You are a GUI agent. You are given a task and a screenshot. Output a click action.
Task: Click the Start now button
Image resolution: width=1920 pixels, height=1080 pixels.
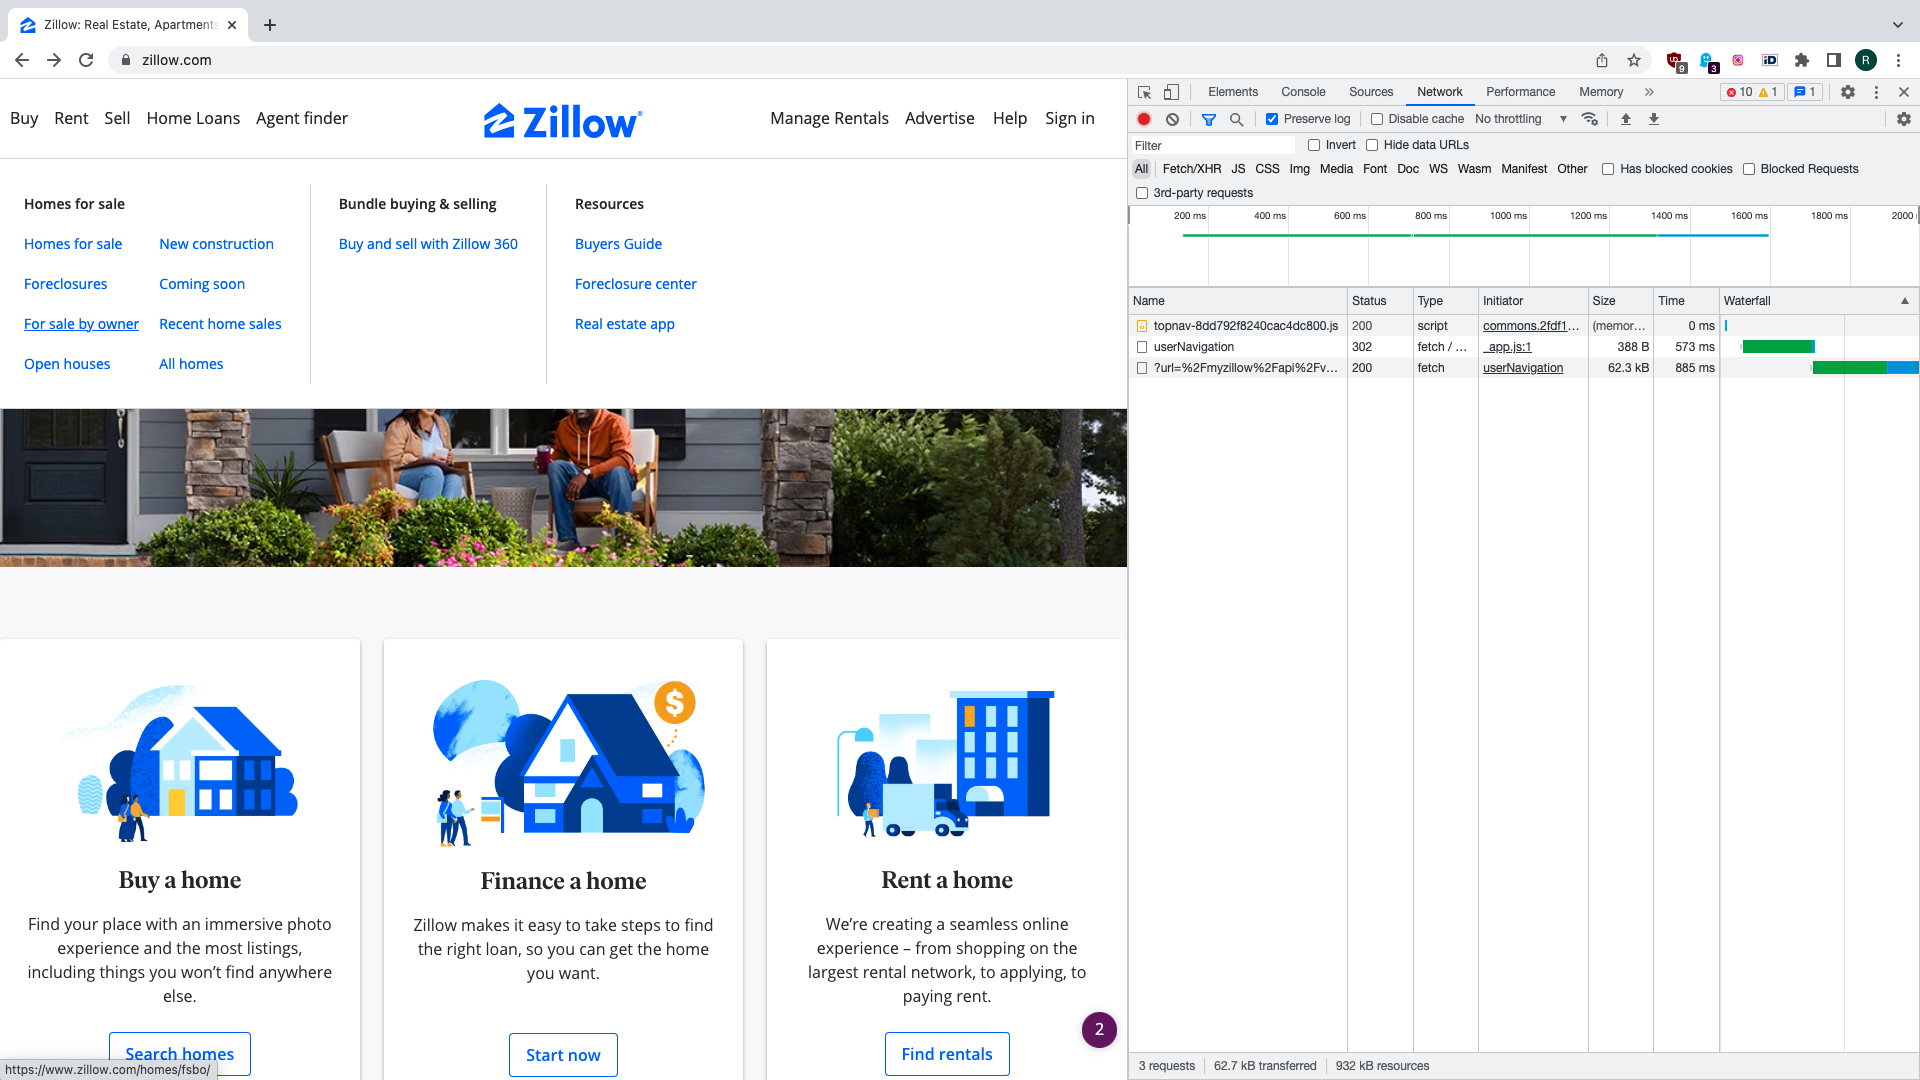point(563,1055)
